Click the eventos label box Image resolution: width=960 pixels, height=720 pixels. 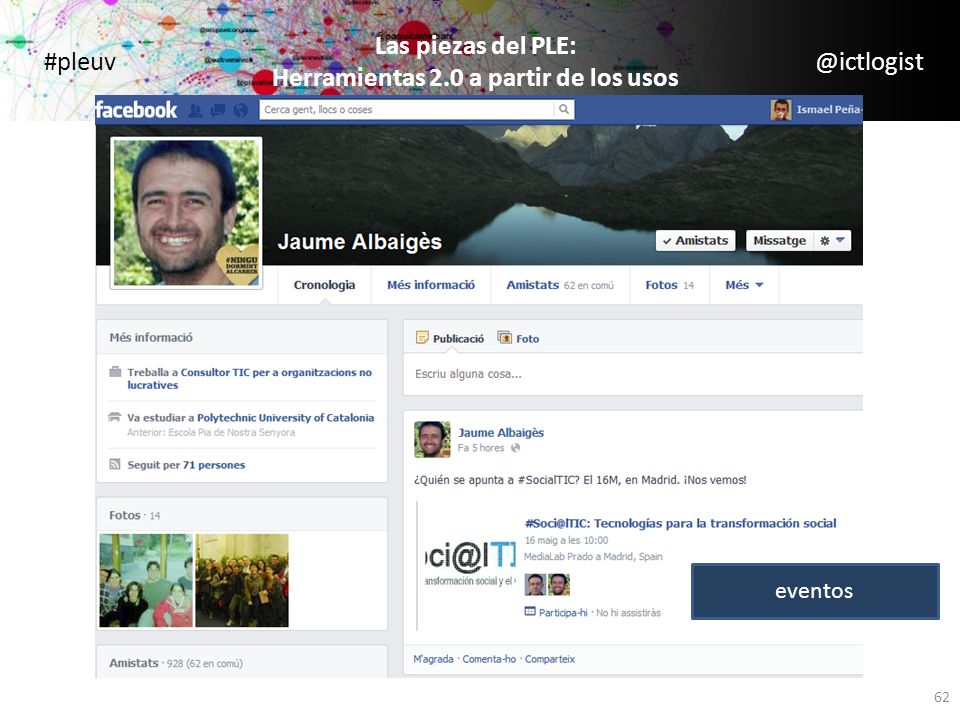pyautogui.click(x=815, y=591)
